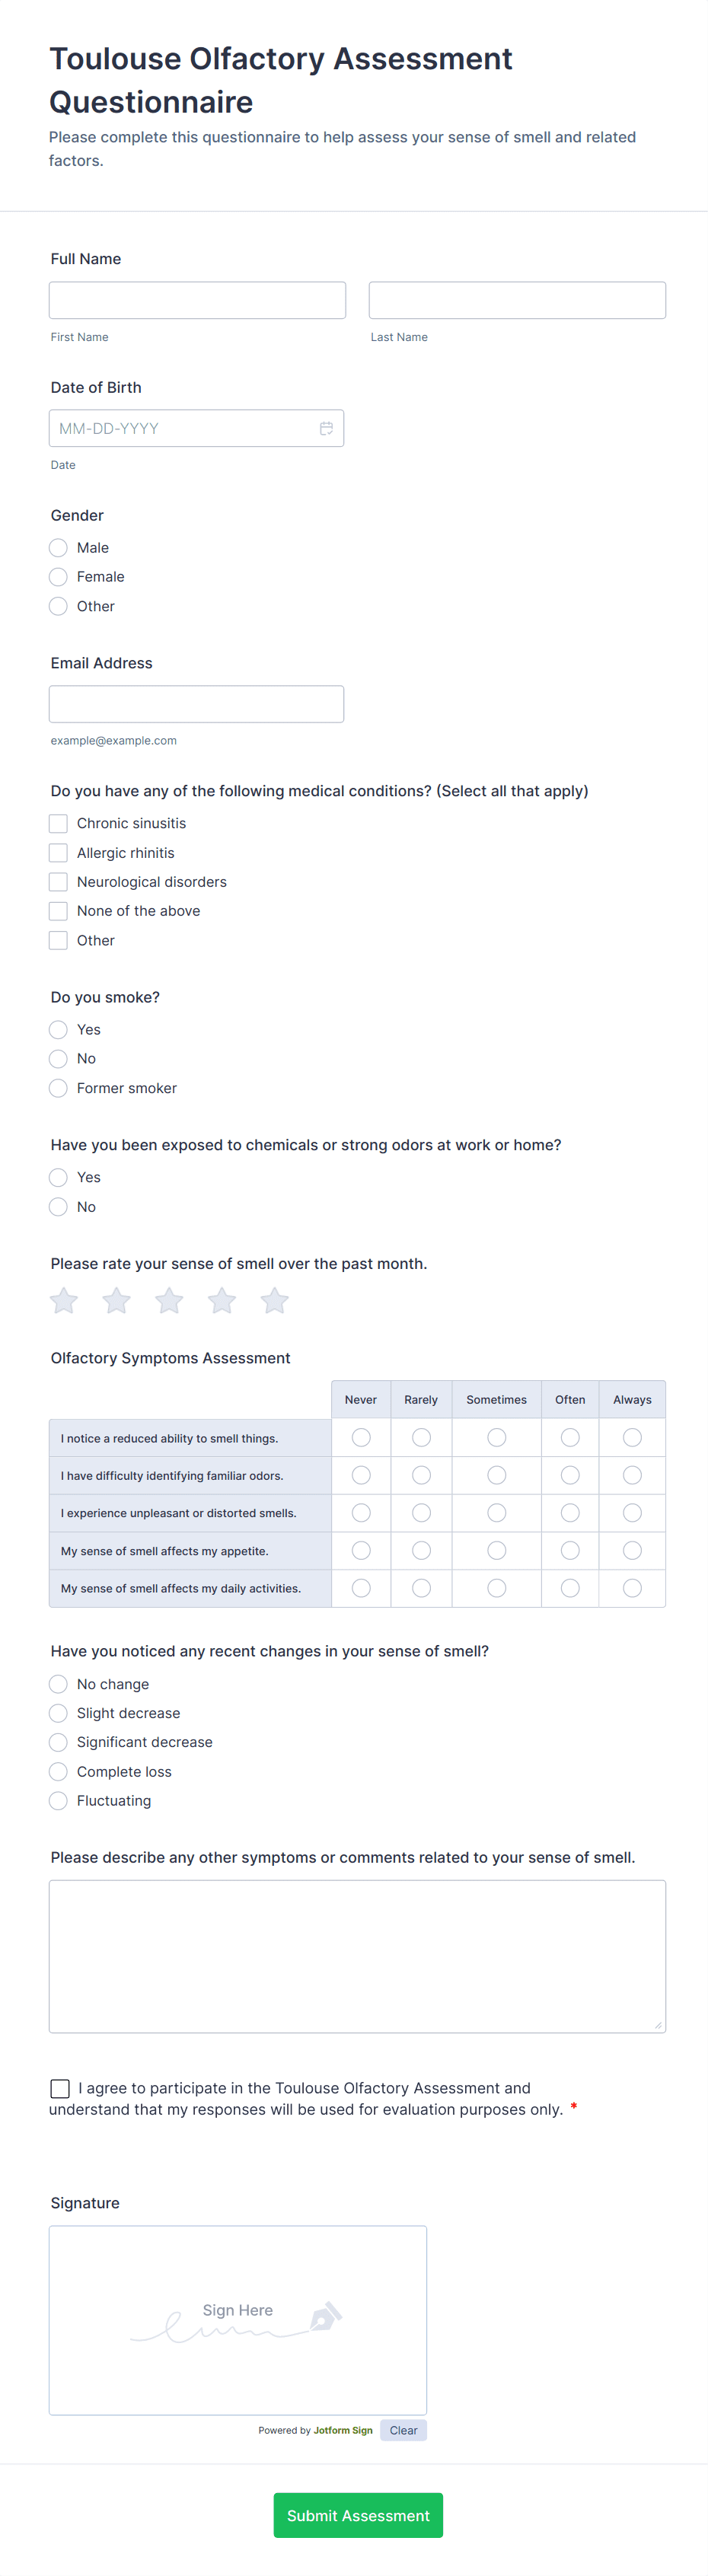This screenshot has height=2576, width=708.
Task: Click the third star to rate smell
Action: (168, 1300)
